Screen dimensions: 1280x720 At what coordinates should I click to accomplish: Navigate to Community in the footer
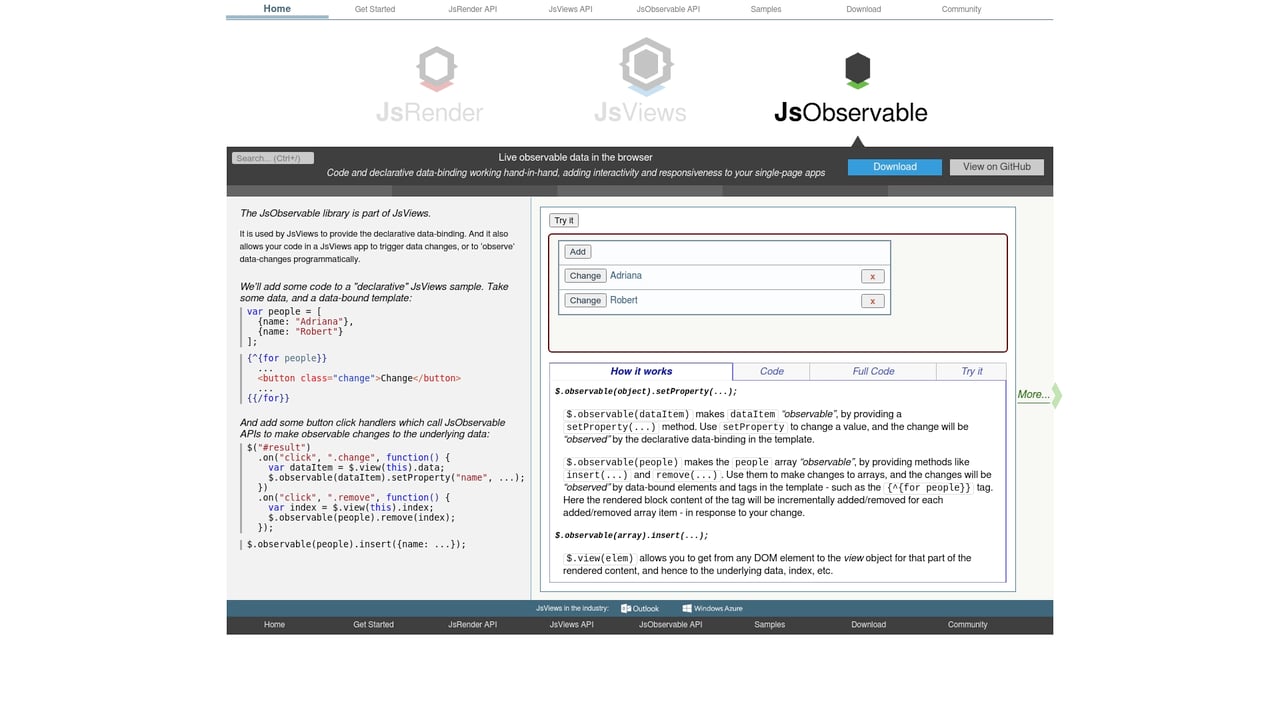point(967,624)
